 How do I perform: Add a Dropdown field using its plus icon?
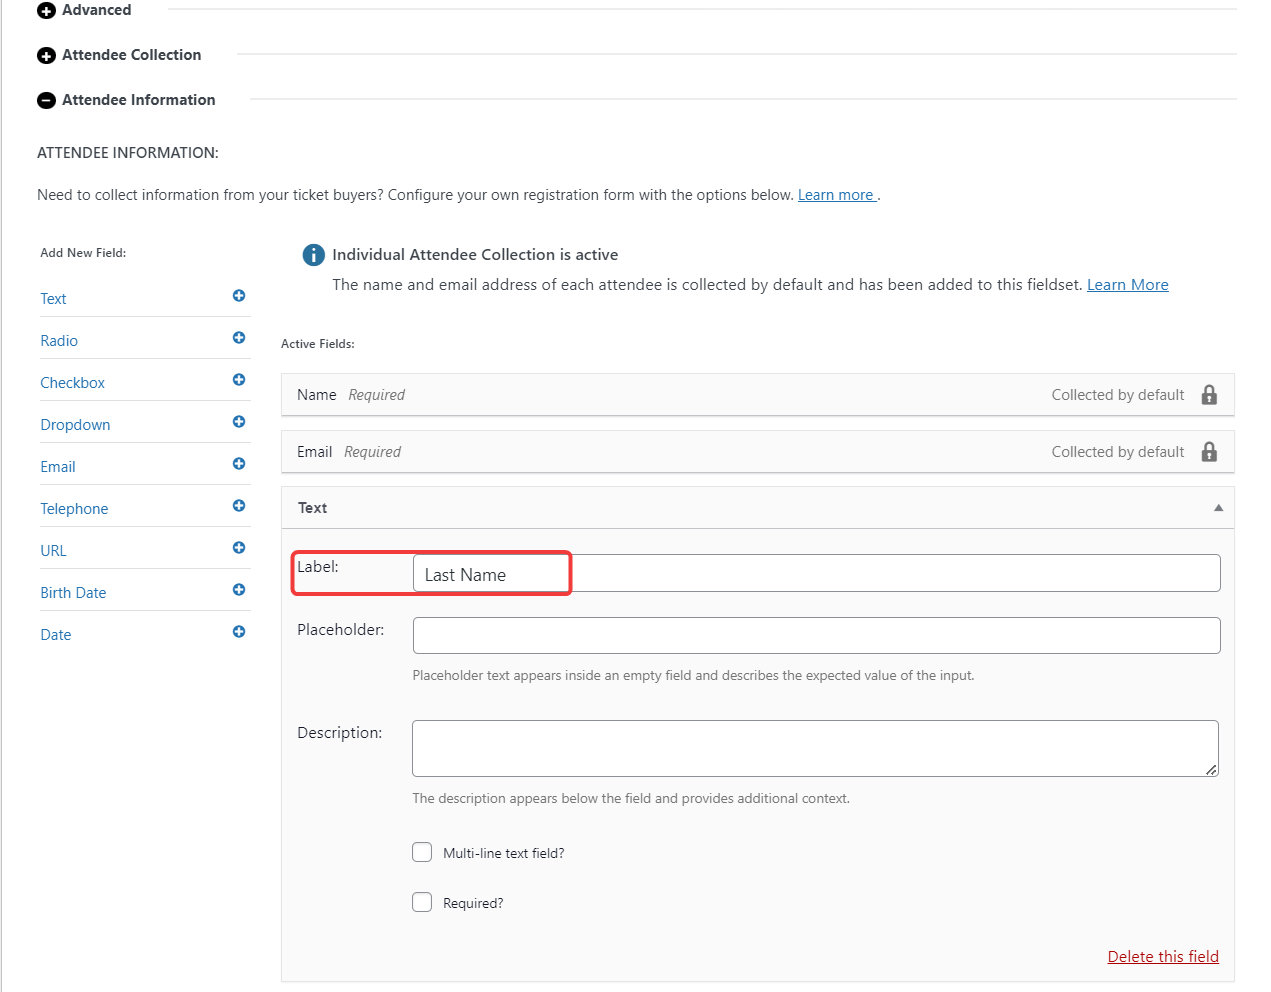point(238,422)
